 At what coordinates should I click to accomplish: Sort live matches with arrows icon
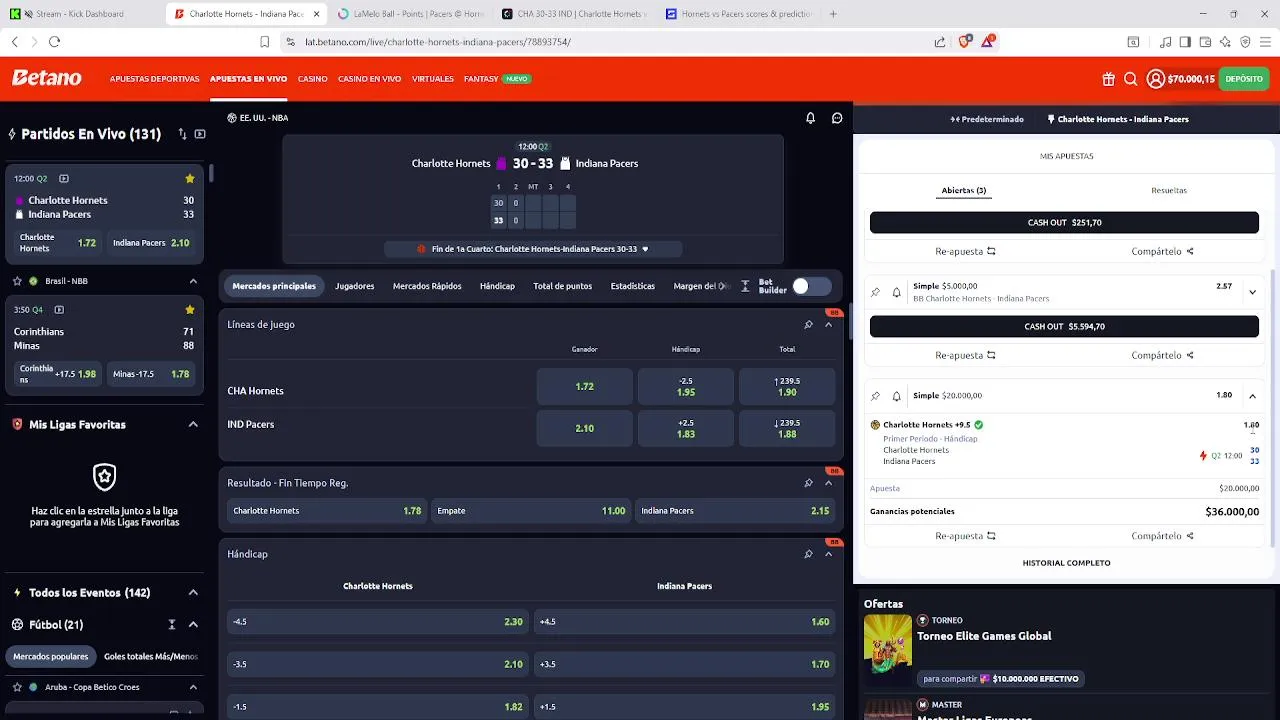coord(182,134)
